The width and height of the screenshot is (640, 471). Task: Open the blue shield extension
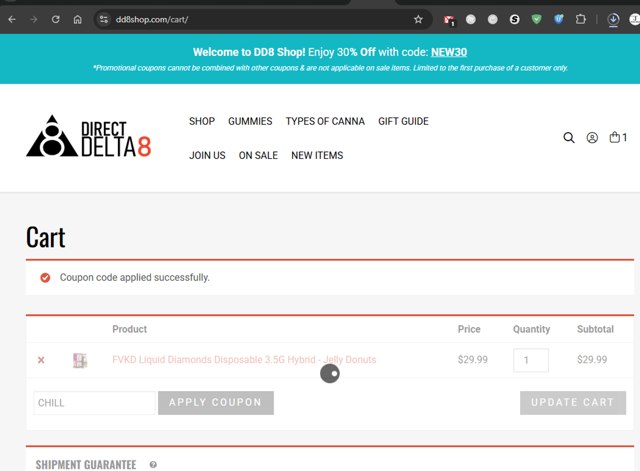pos(558,19)
